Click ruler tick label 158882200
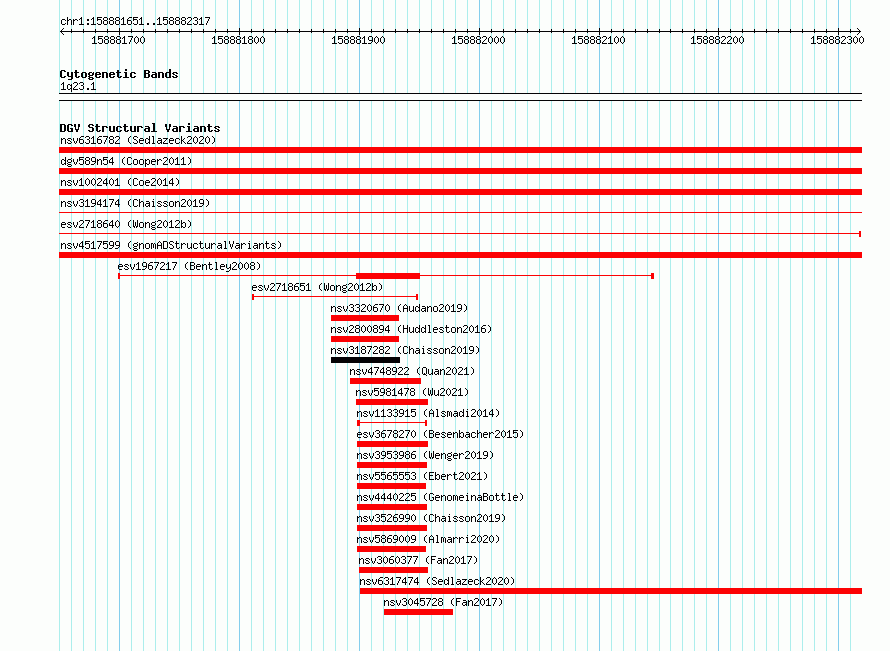 [x=717, y=40]
